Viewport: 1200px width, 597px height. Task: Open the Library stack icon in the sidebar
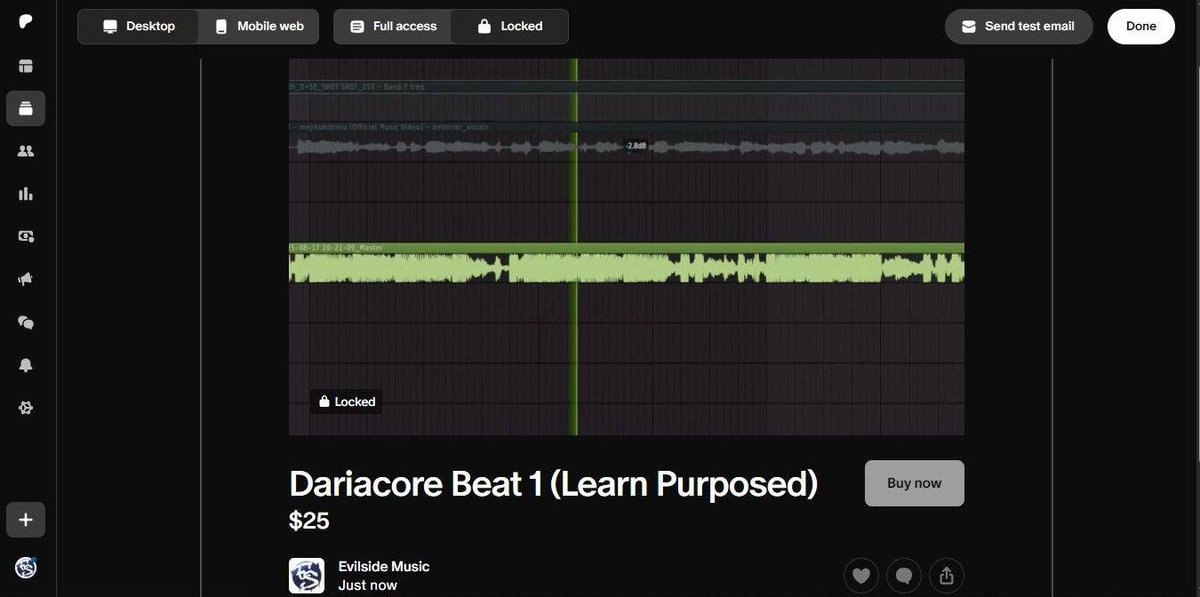(x=26, y=108)
